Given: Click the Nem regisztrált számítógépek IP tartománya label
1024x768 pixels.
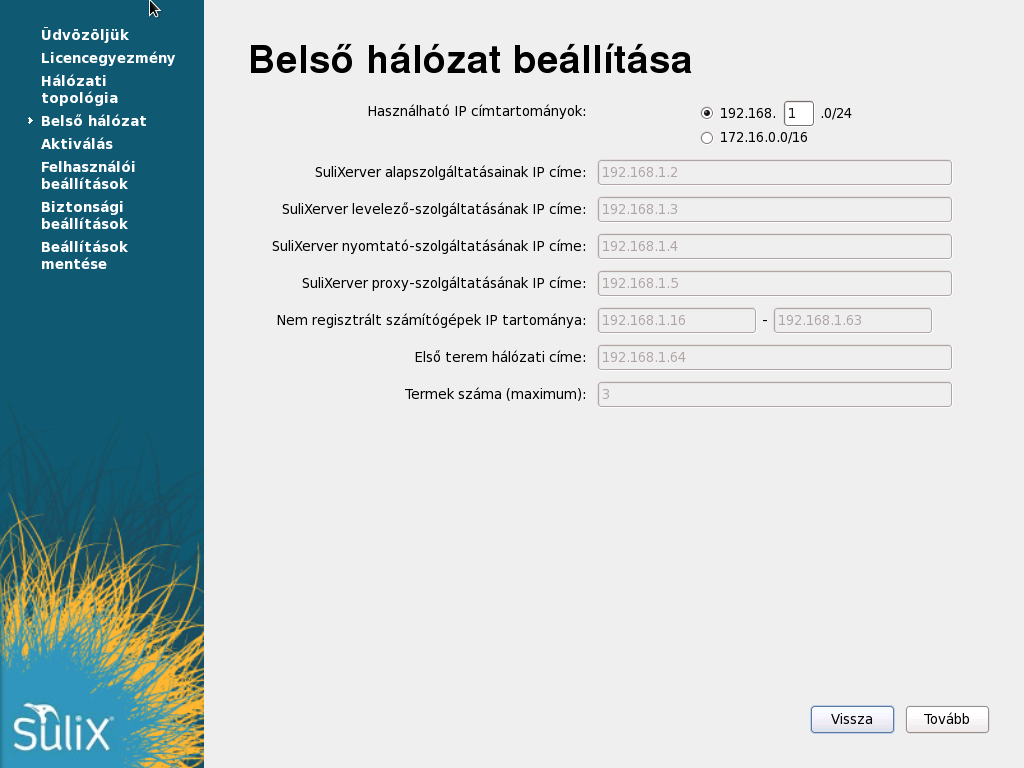Looking at the screenshot, I should (x=432, y=320).
